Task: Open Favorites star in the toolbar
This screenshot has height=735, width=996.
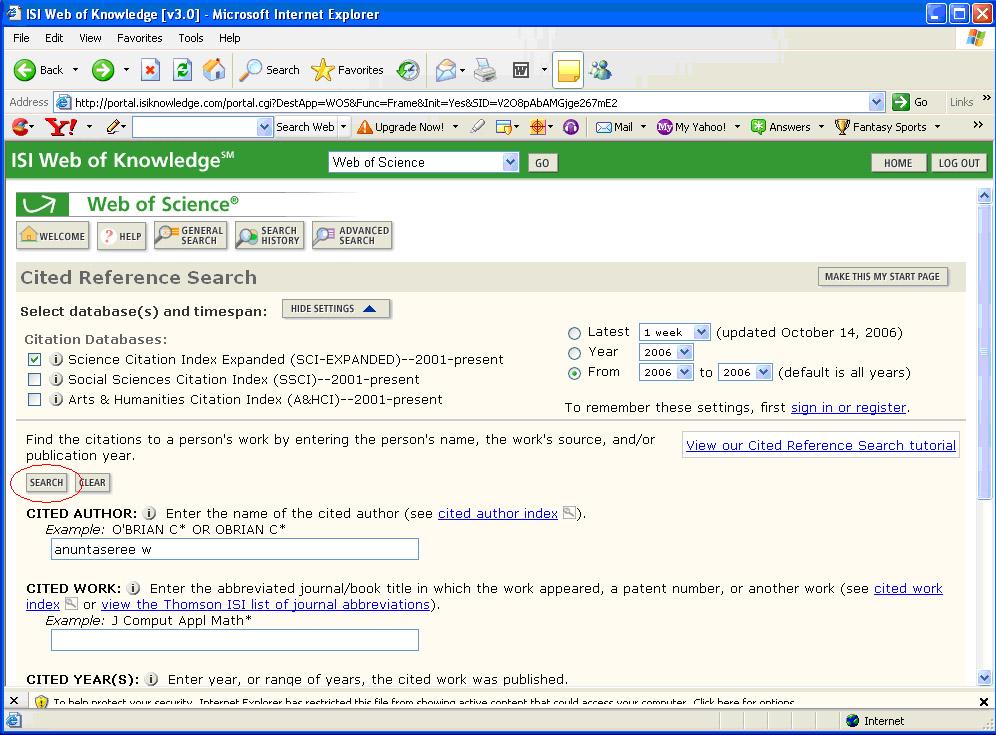Action: point(323,70)
